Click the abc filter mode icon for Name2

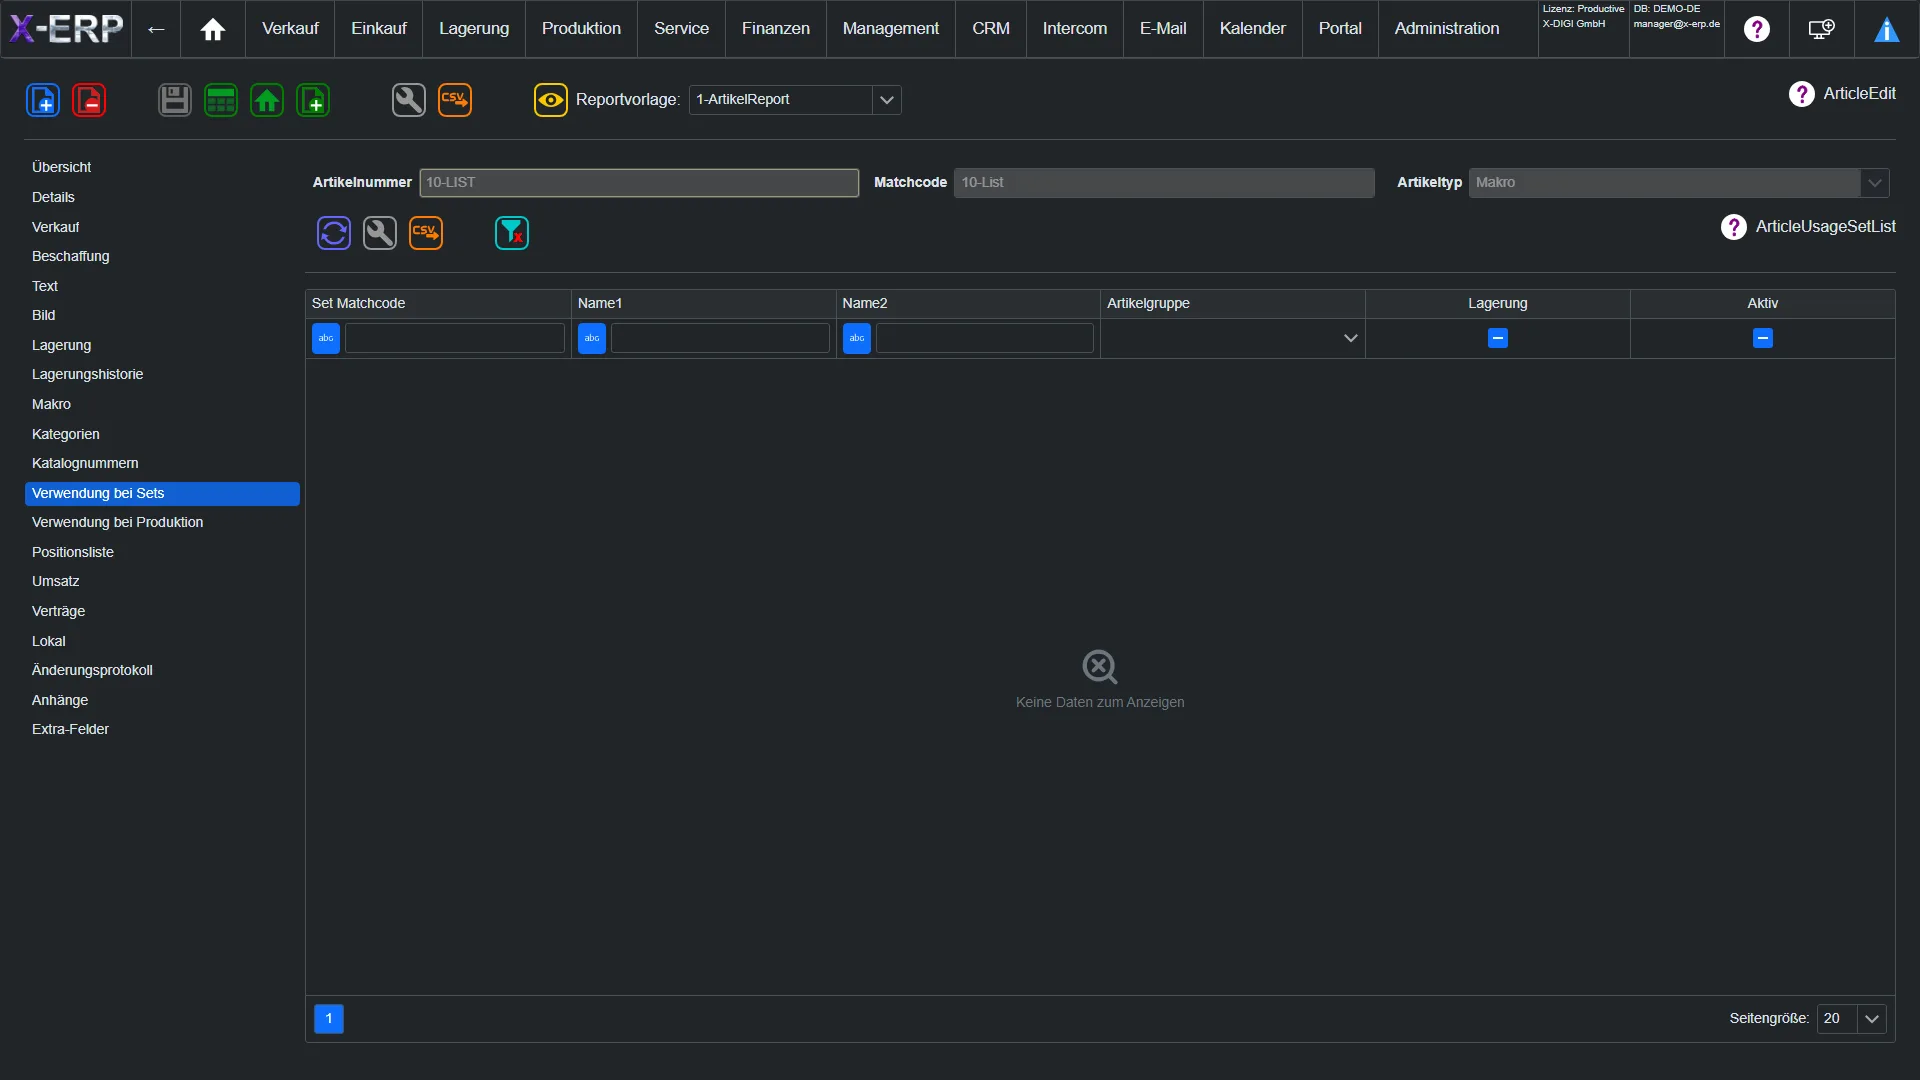coord(857,338)
